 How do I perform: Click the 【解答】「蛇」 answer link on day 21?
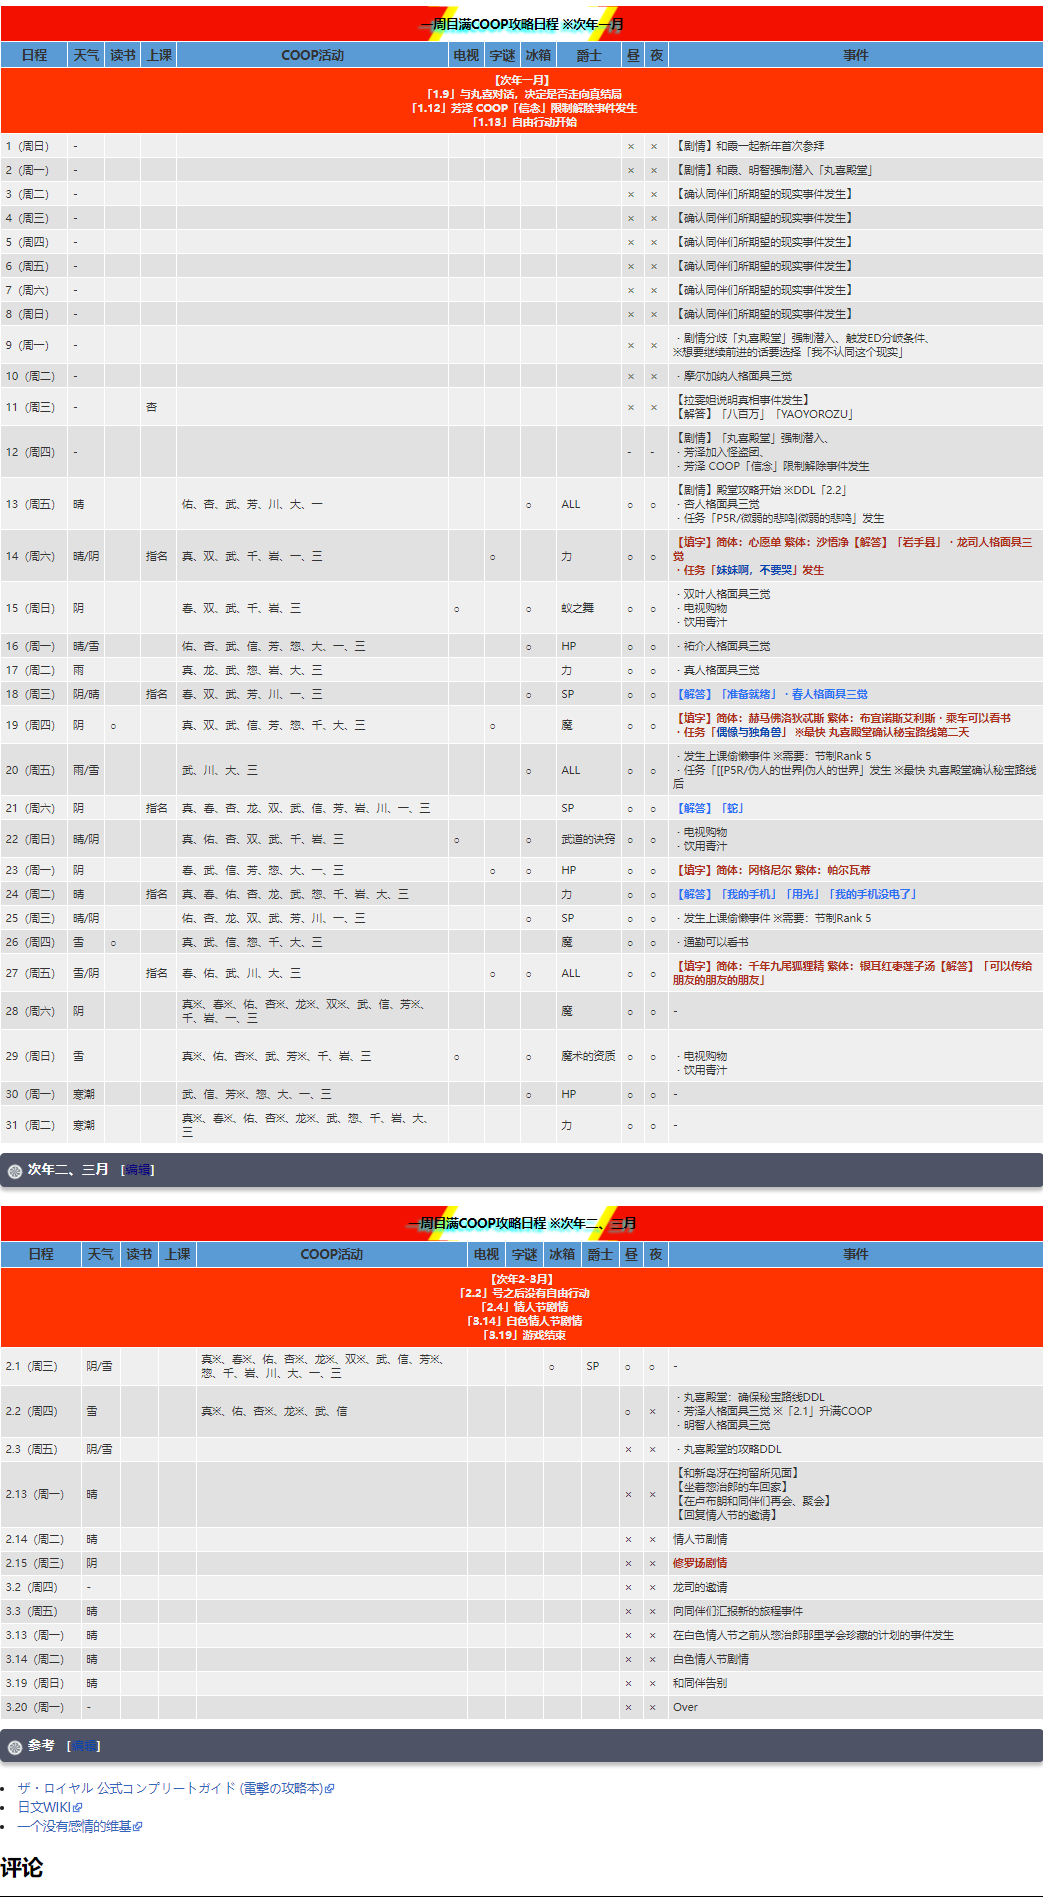tap(709, 808)
